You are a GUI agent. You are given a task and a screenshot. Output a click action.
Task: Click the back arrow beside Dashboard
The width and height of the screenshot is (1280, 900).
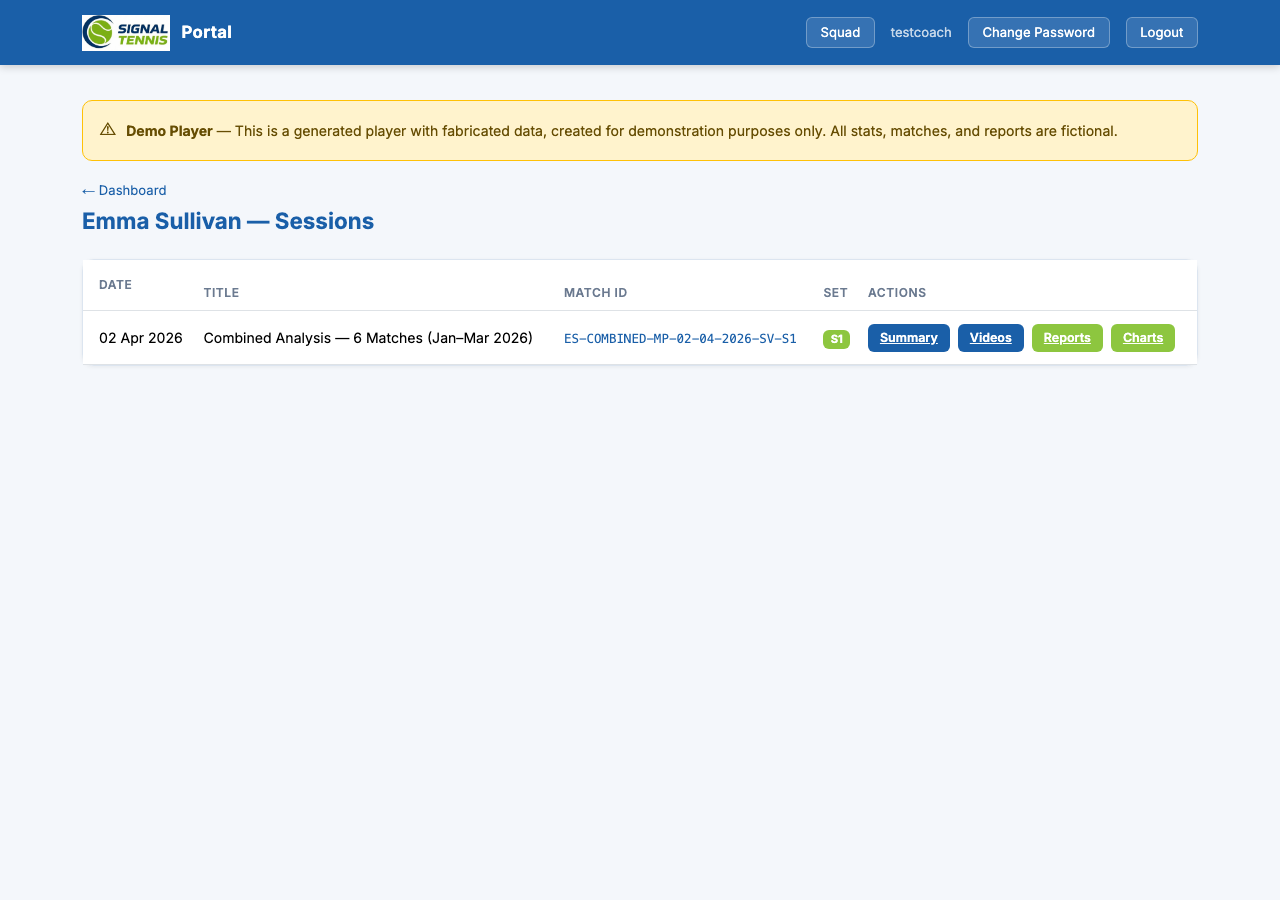coord(88,190)
